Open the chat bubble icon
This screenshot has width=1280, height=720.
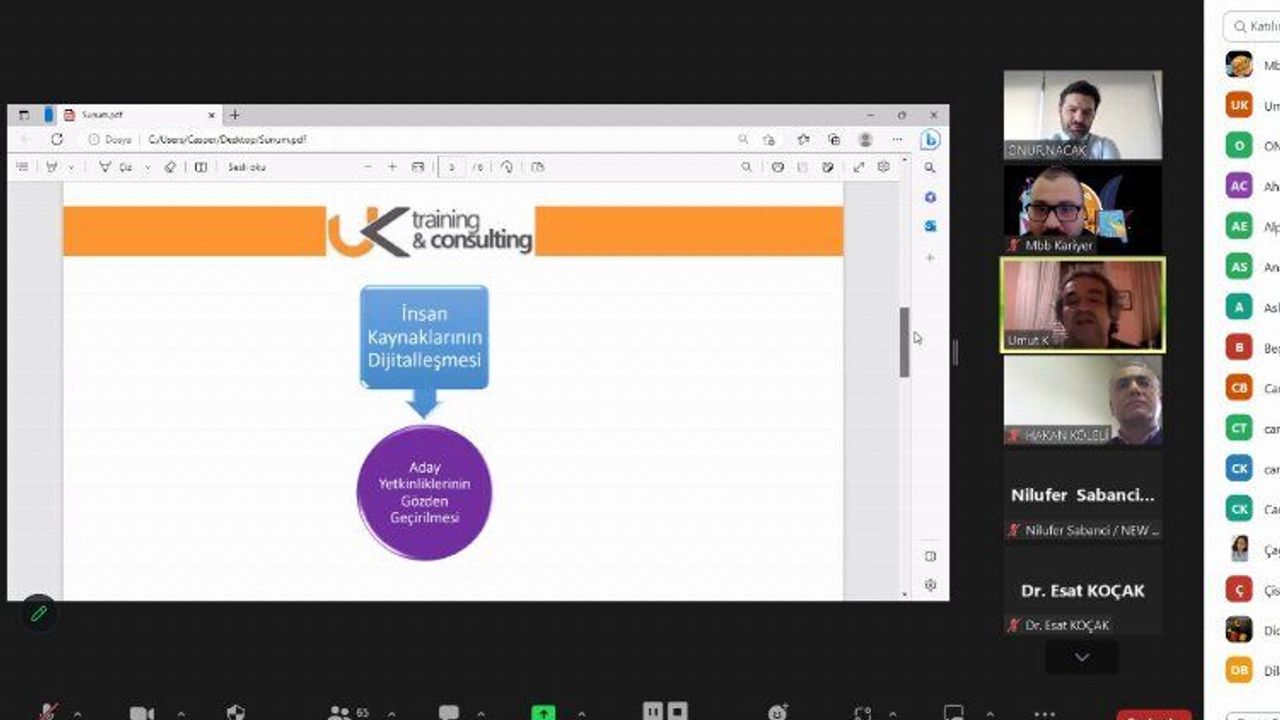pyautogui.click(x=449, y=713)
